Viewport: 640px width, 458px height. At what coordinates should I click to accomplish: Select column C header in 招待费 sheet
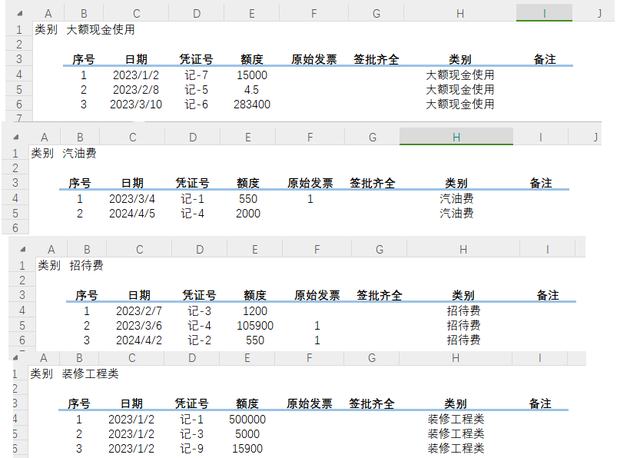pos(139,249)
